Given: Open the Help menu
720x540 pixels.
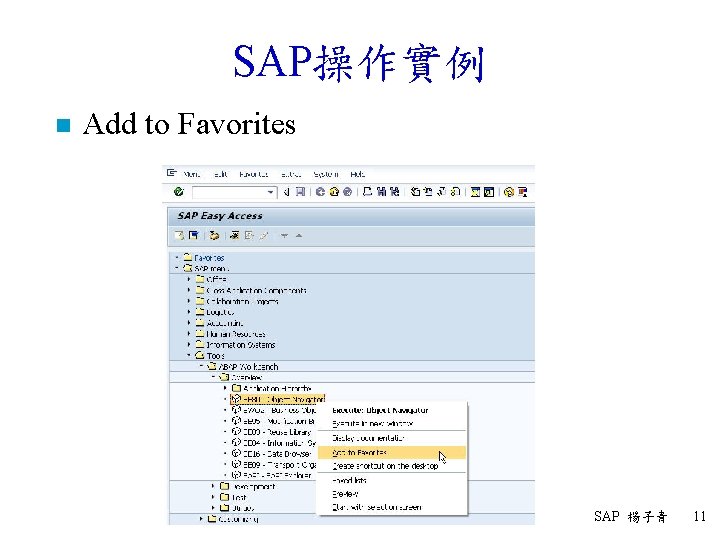Looking at the screenshot, I should click(357, 174).
